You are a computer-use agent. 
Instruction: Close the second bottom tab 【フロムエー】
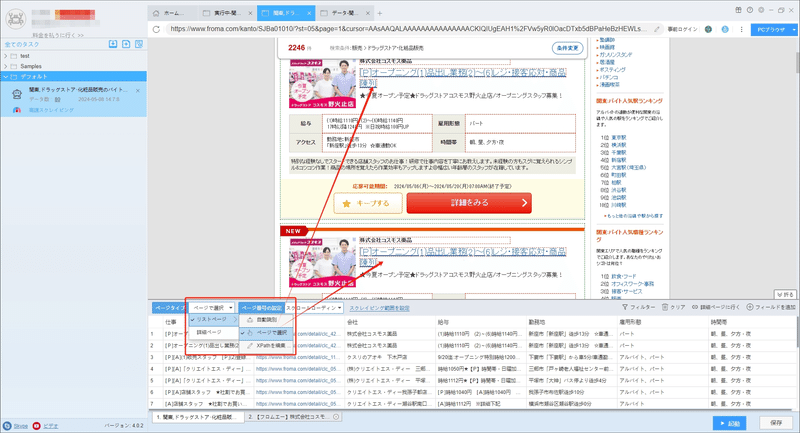[336, 417]
